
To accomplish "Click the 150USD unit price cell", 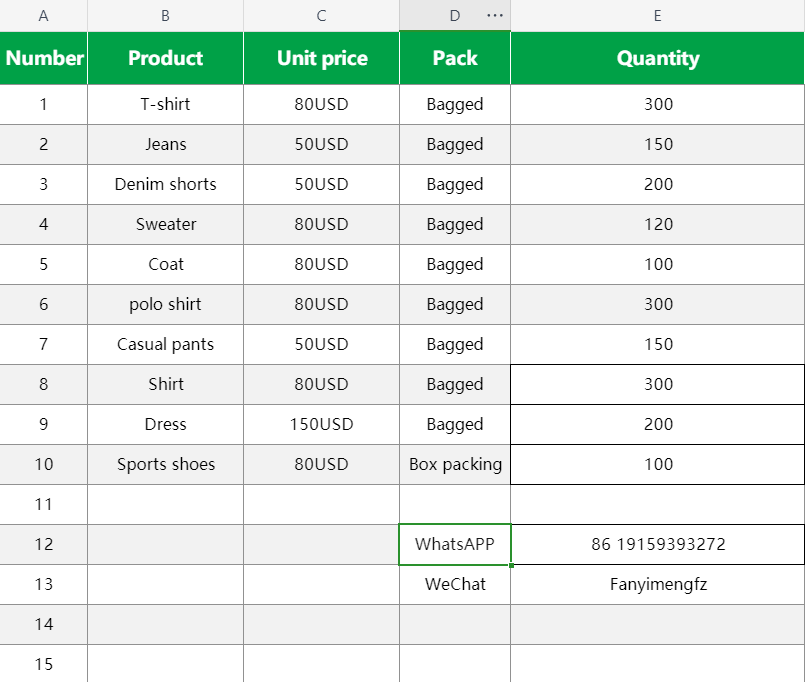I will tap(321, 424).
